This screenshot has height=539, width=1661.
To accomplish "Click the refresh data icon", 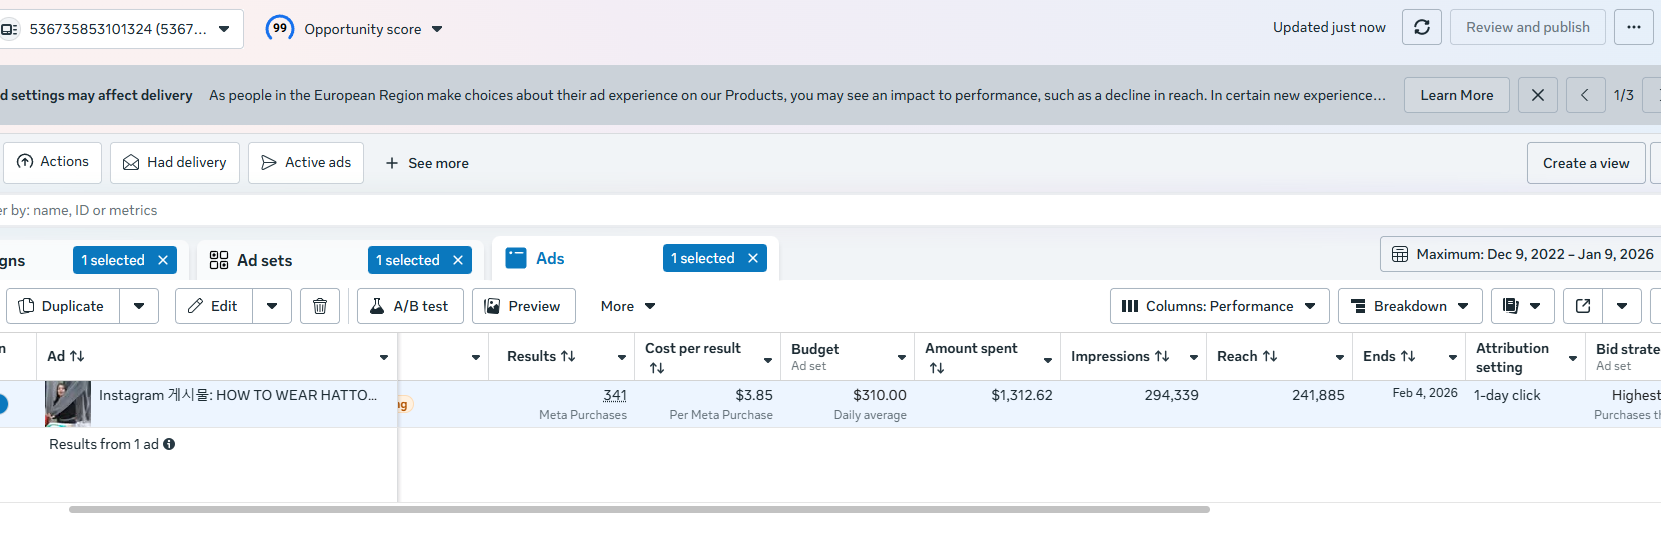I will [1421, 28].
